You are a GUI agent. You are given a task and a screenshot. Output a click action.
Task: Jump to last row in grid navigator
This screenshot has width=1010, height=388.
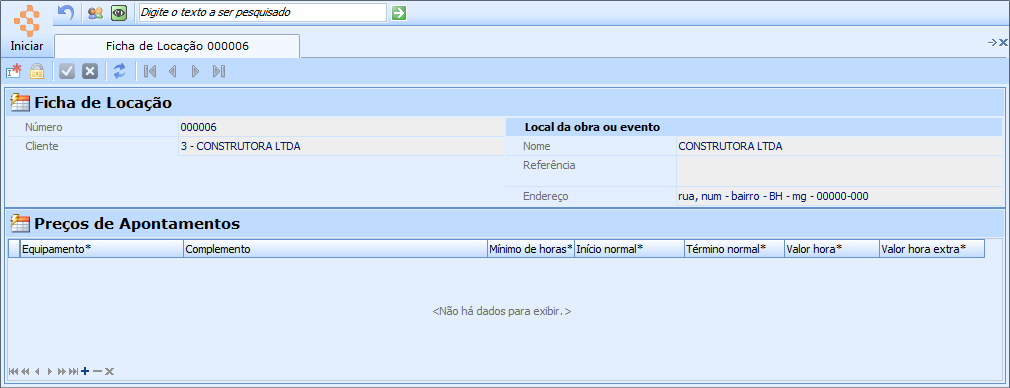[x=73, y=371]
